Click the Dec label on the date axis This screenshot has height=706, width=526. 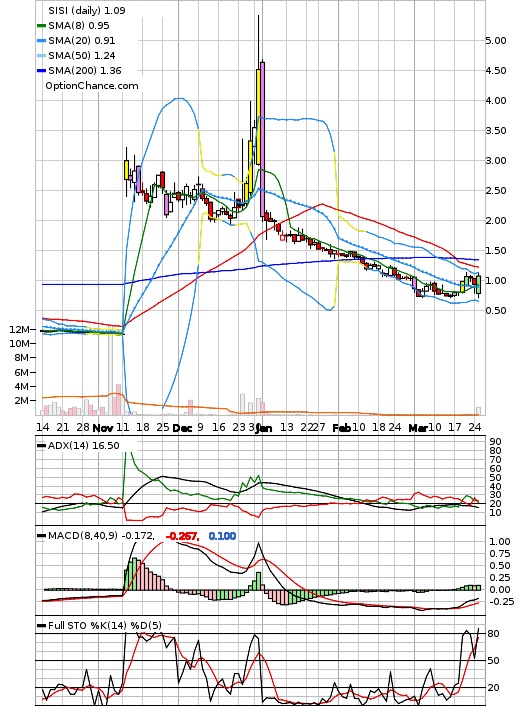[182, 428]
